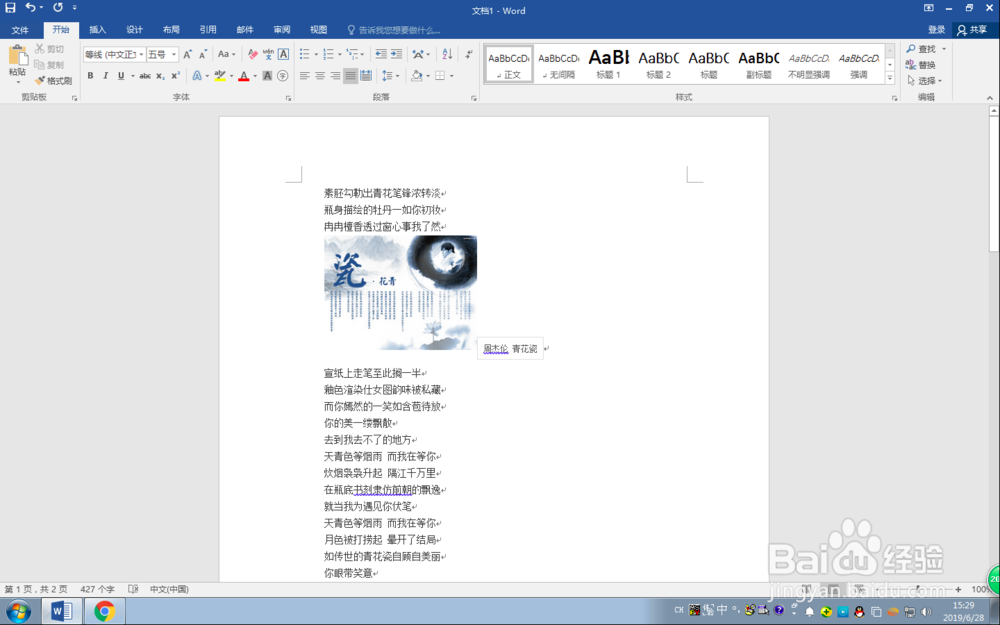Clear all formatting with the eraser icon
Screen dimensions: 1000x625
tap(253, 54)
